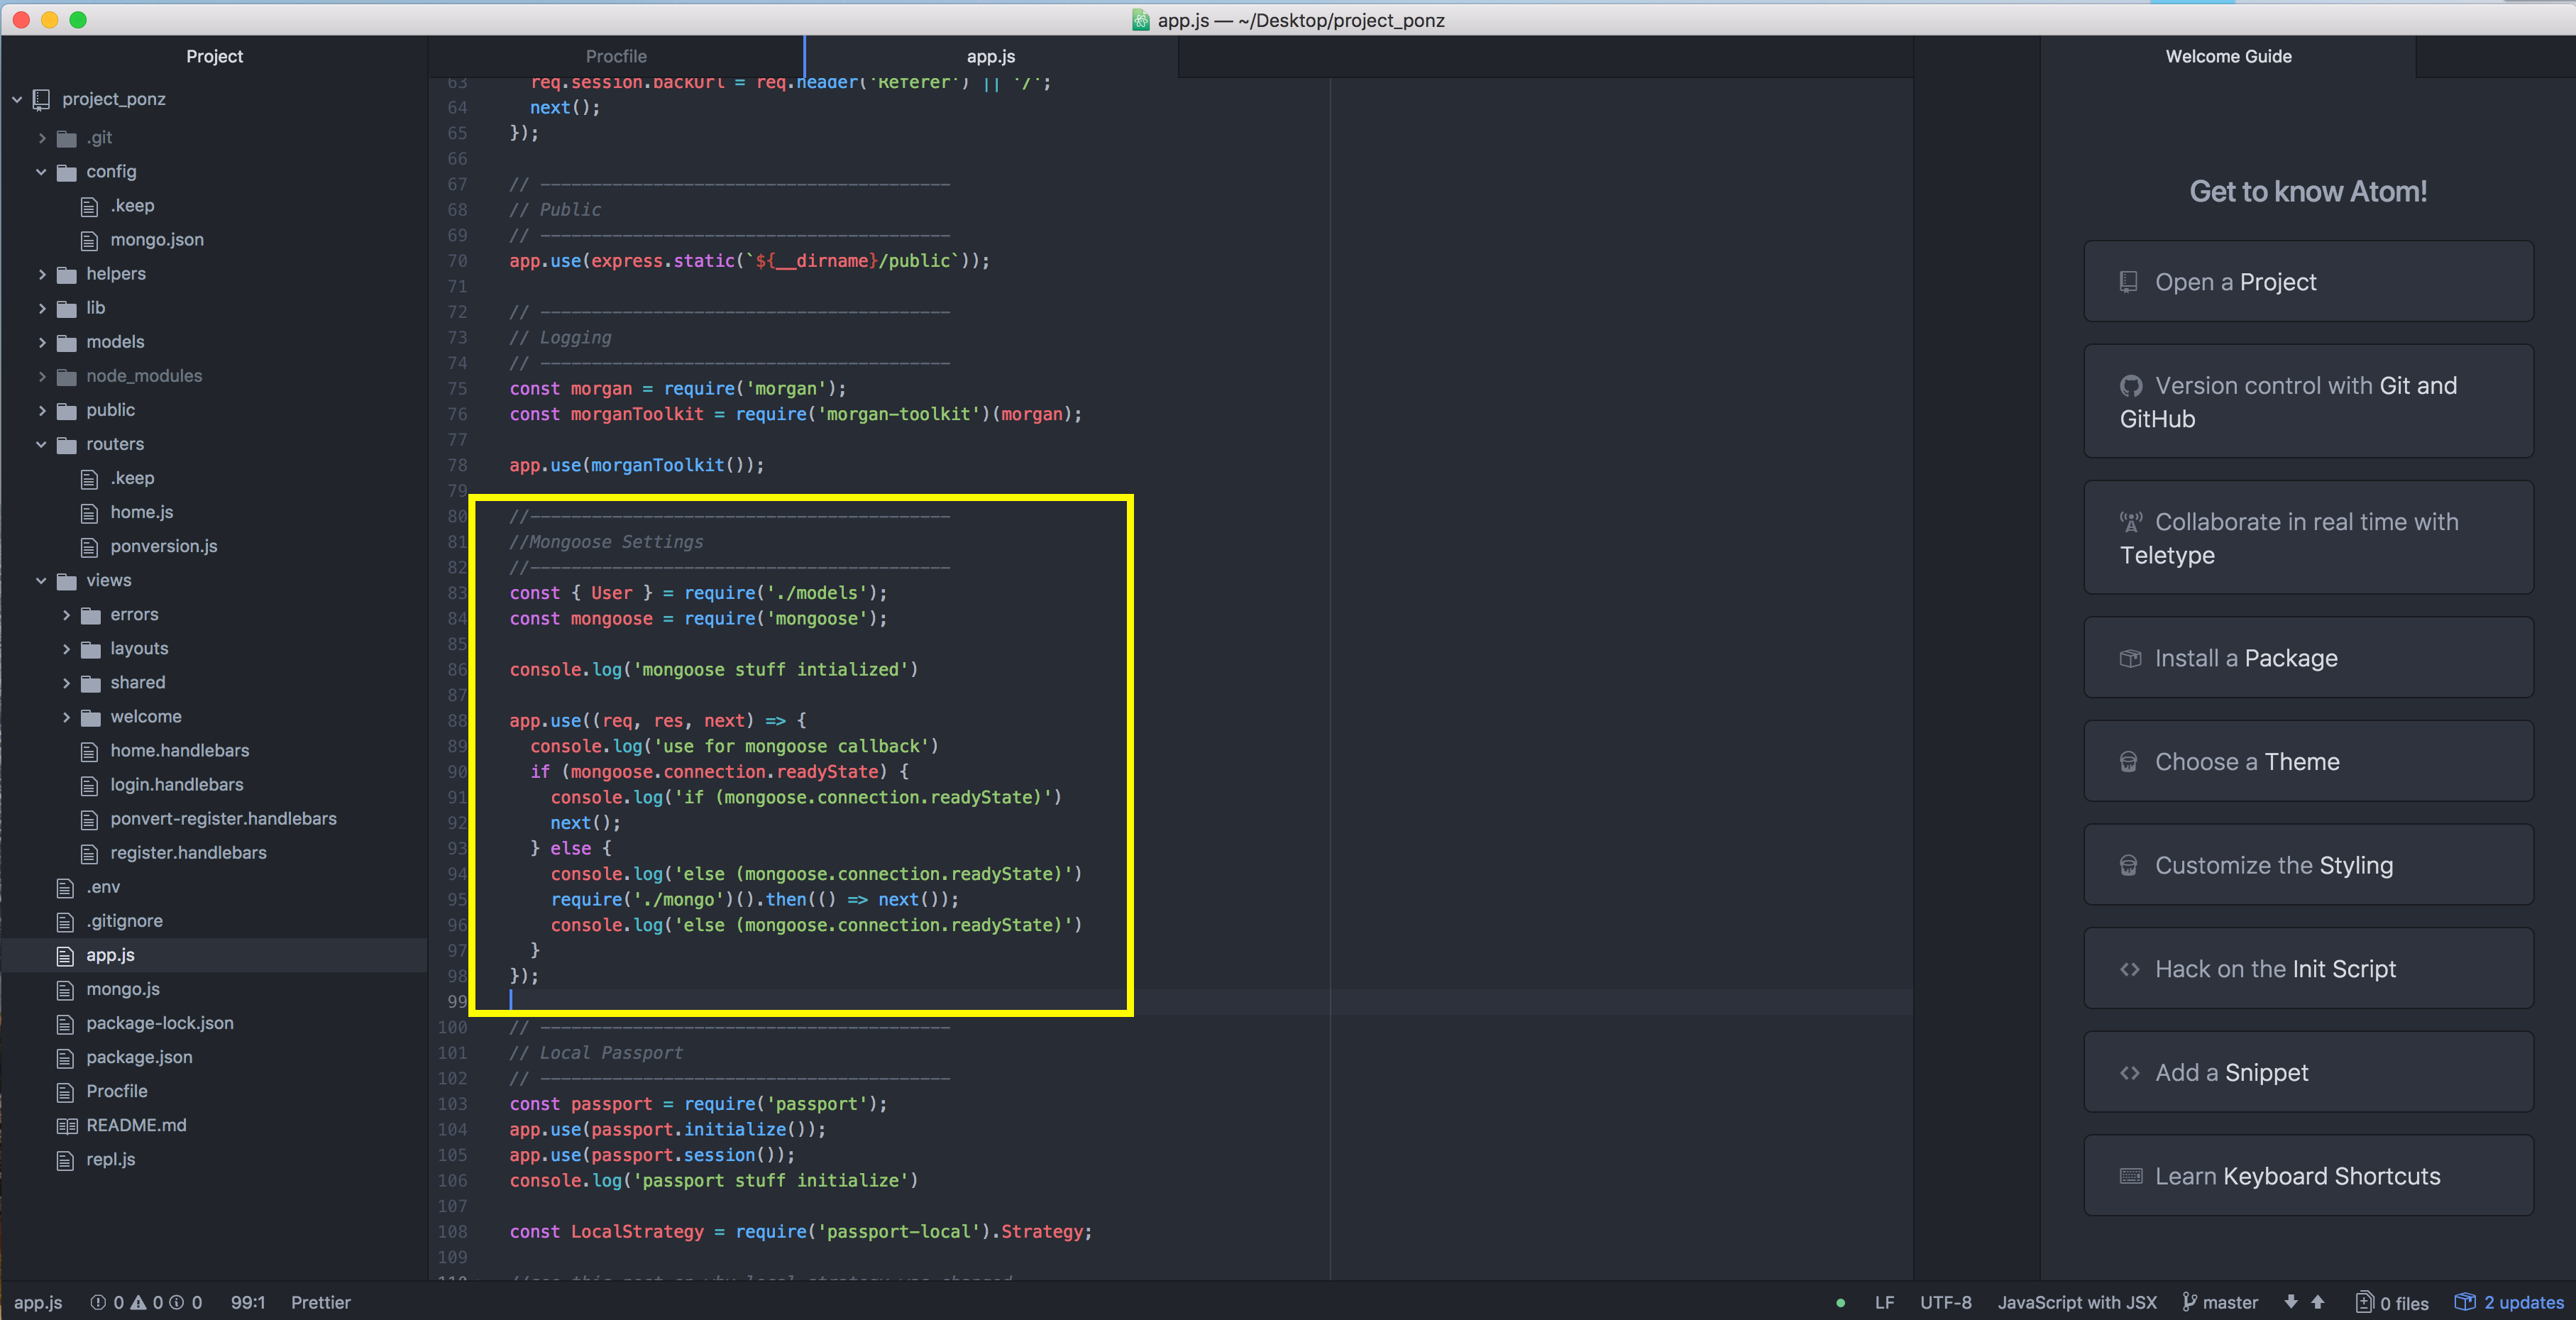Click the git fetch down arrow icon
The width and height of the screenshot is (2576, 1320).
coord(2291,1302)
